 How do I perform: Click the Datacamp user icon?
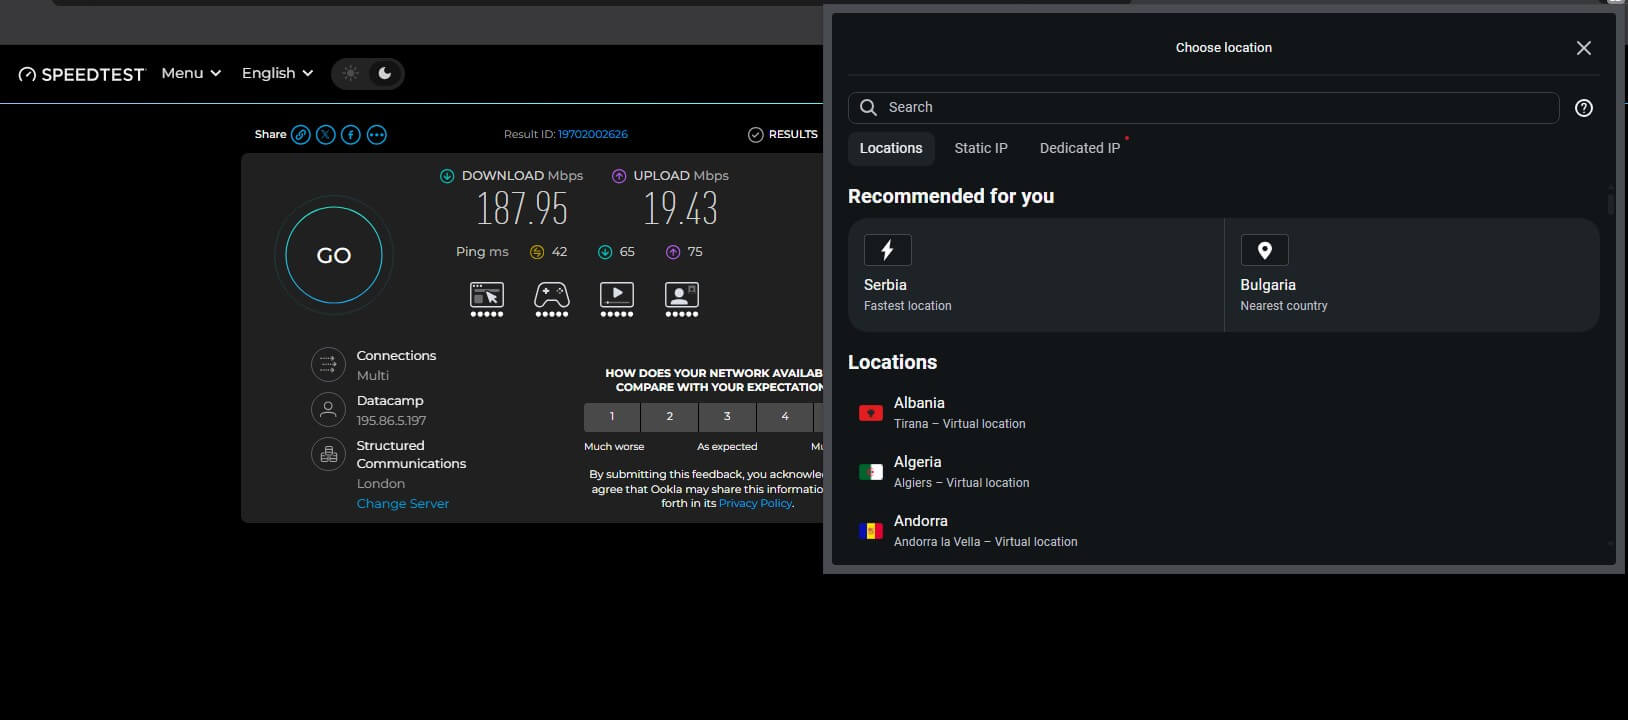click(x=328, y=410)
